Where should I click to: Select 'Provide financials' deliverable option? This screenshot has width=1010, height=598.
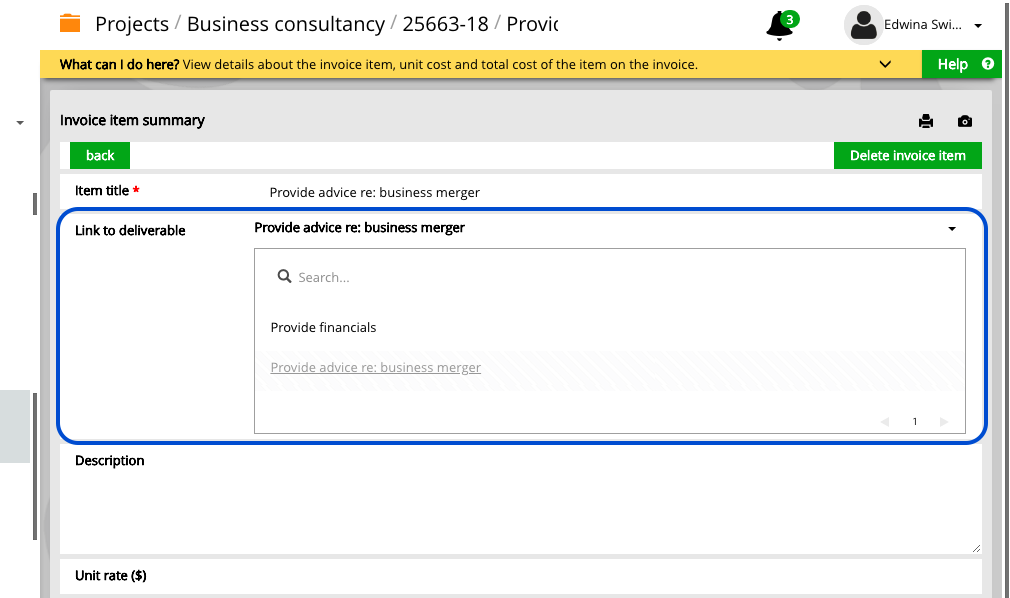point(323,327)
